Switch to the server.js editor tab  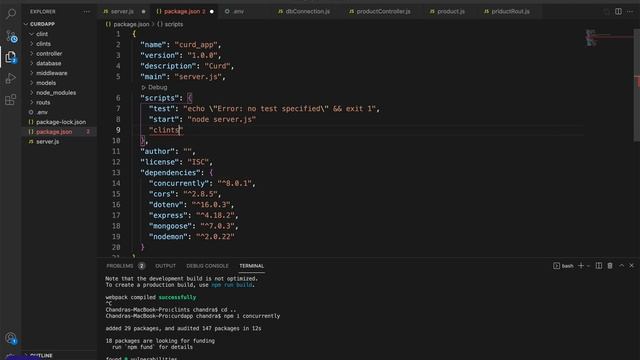coord(124,11)
